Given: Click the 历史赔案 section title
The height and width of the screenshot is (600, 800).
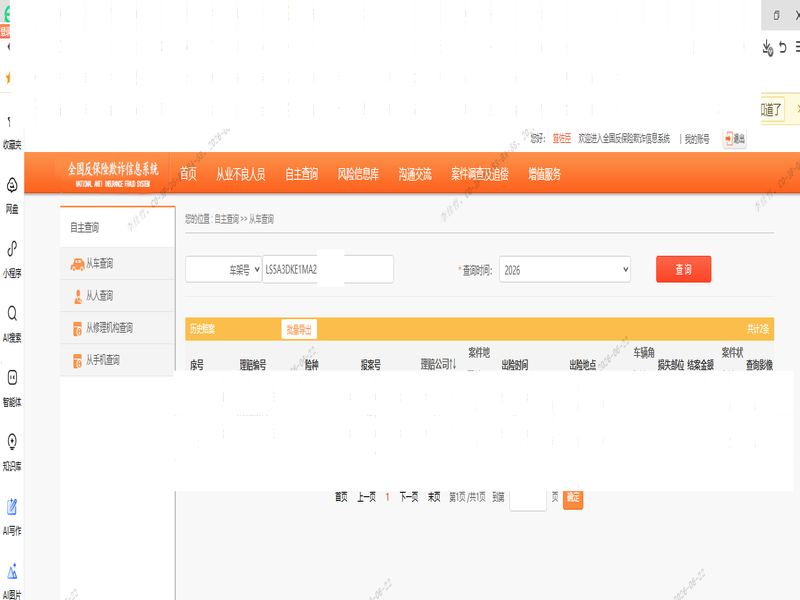Looking at the screenshot, I should click(x=203, y=329).
